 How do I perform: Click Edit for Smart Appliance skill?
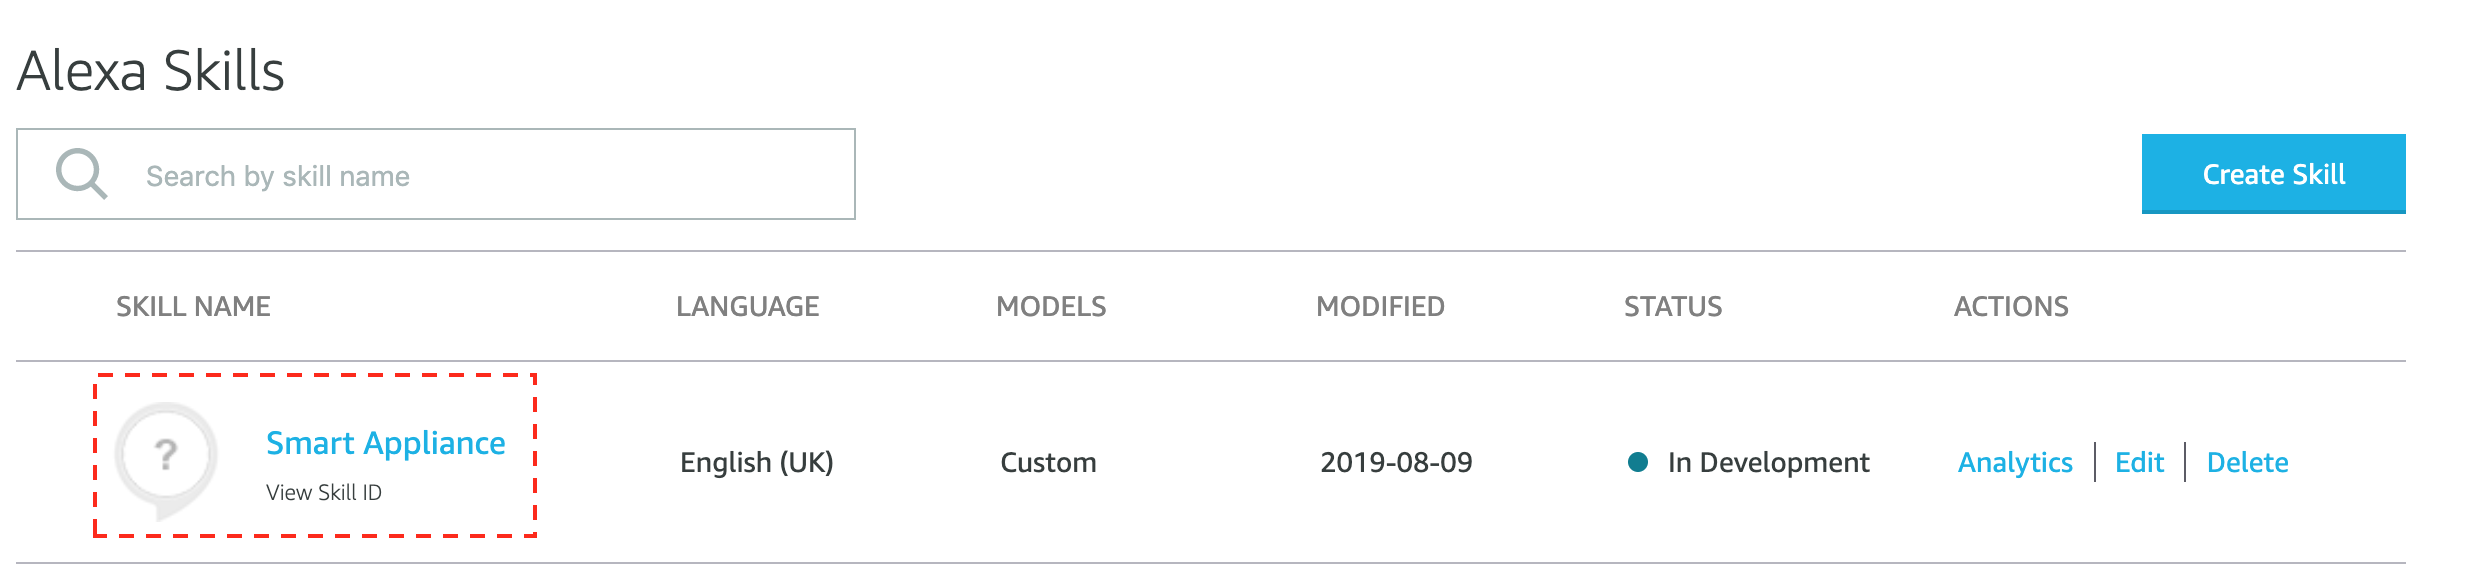pos(2139,462)
